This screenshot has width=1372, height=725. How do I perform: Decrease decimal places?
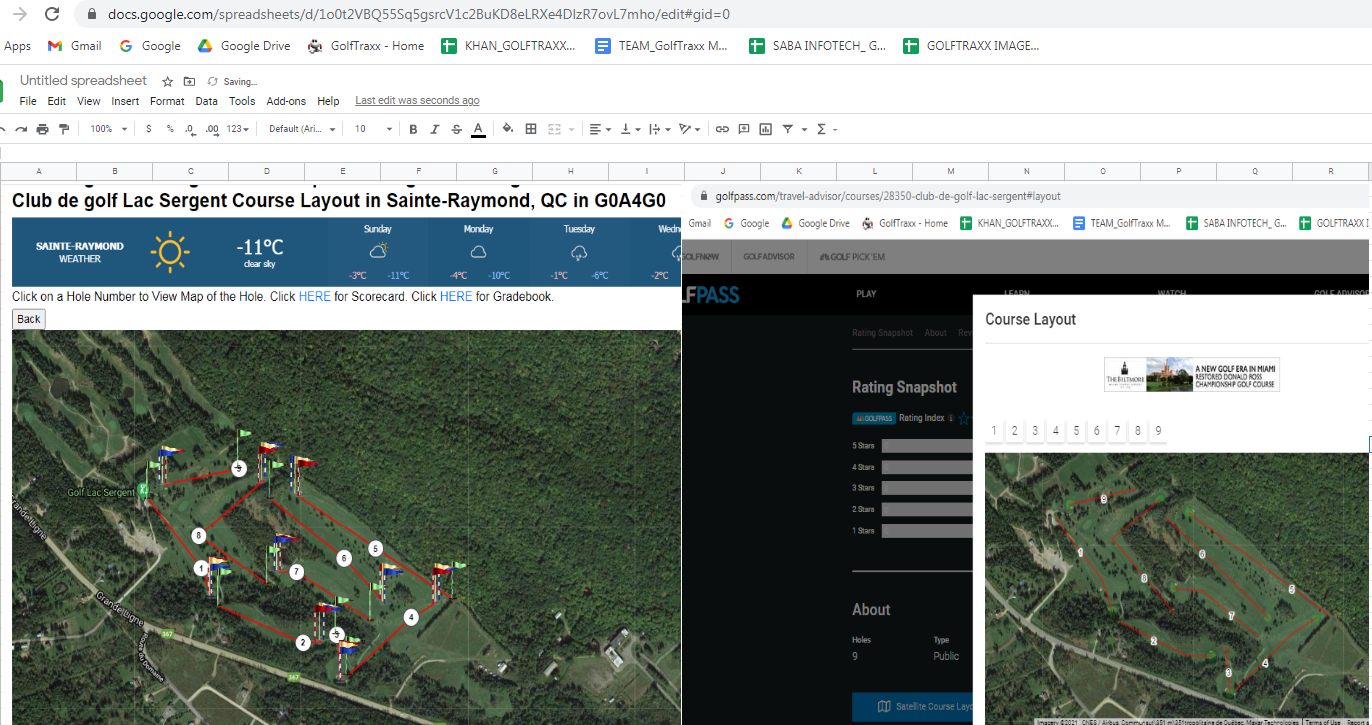(190, 129)
